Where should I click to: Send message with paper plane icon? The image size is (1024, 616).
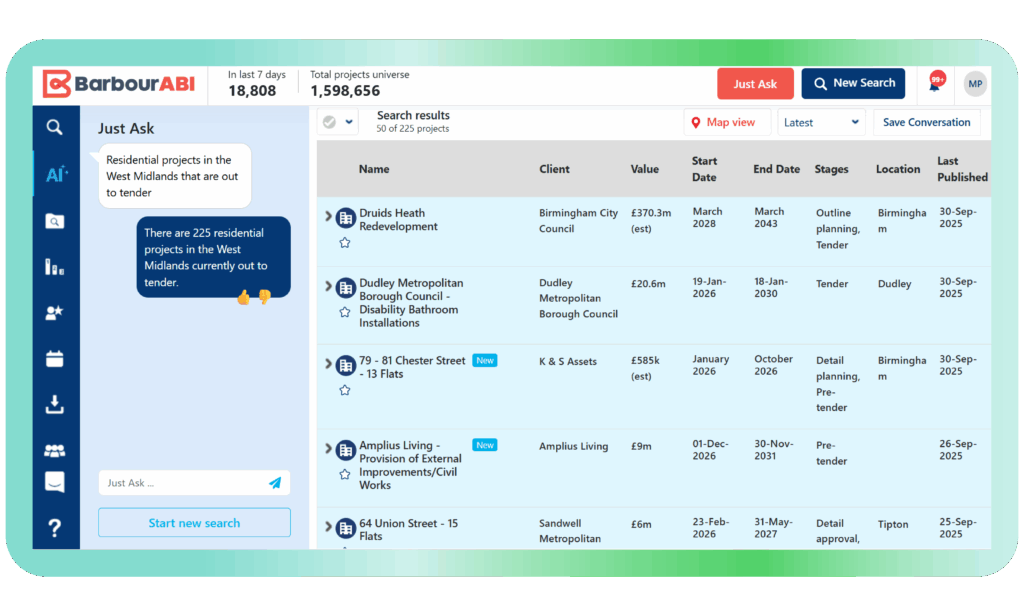click(x=275, y=483)
